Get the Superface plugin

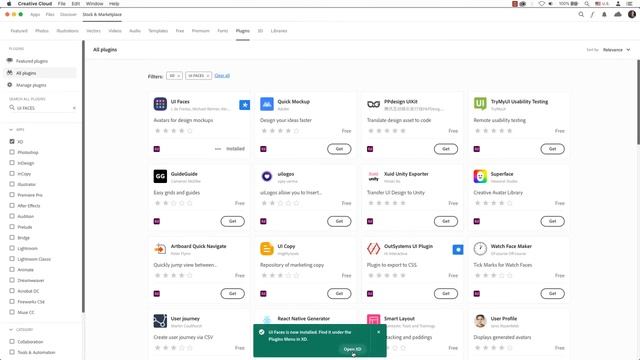553,221
